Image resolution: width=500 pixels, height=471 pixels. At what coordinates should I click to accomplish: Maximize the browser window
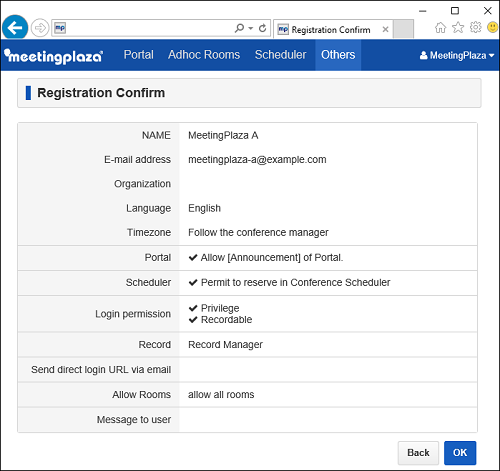click(455, 11)
